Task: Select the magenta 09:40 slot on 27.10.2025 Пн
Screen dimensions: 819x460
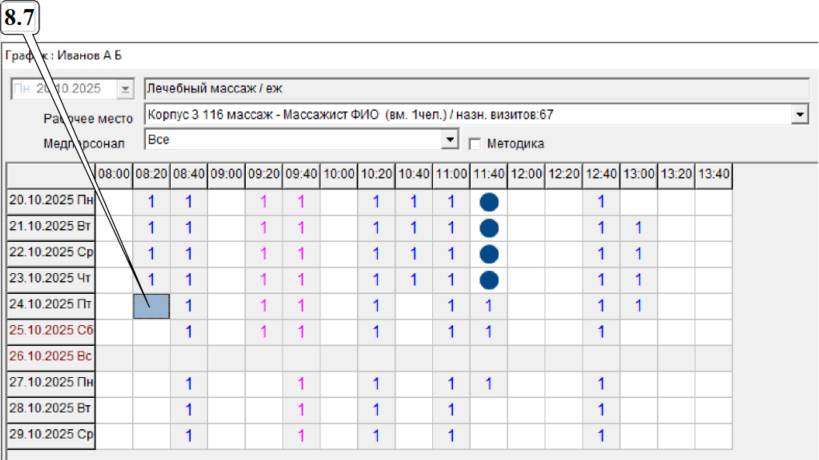Action: (x=301, y=383)
